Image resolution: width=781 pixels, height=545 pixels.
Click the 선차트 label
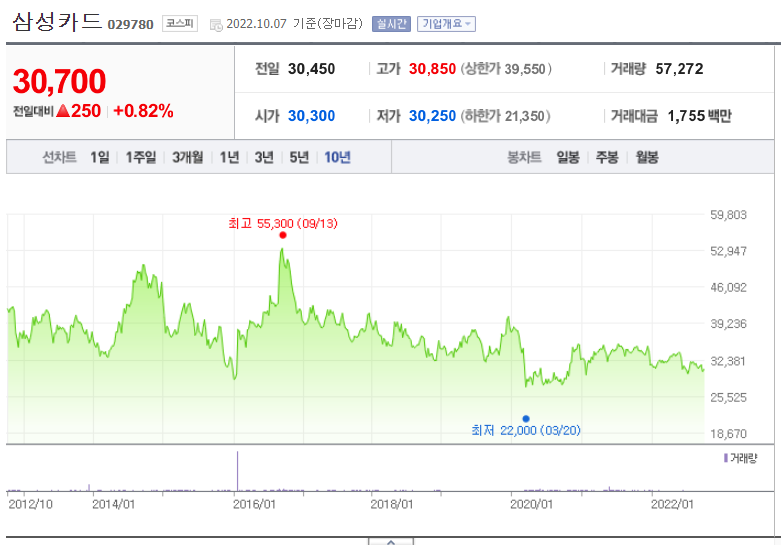pos(59,157)
